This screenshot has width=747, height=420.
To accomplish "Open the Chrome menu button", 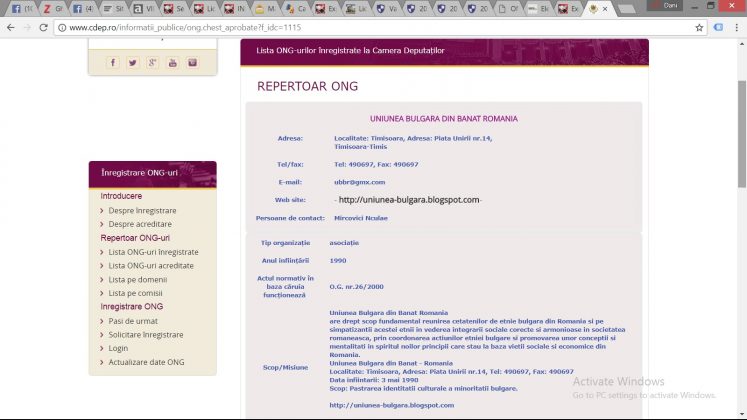I will pos(734,27).
